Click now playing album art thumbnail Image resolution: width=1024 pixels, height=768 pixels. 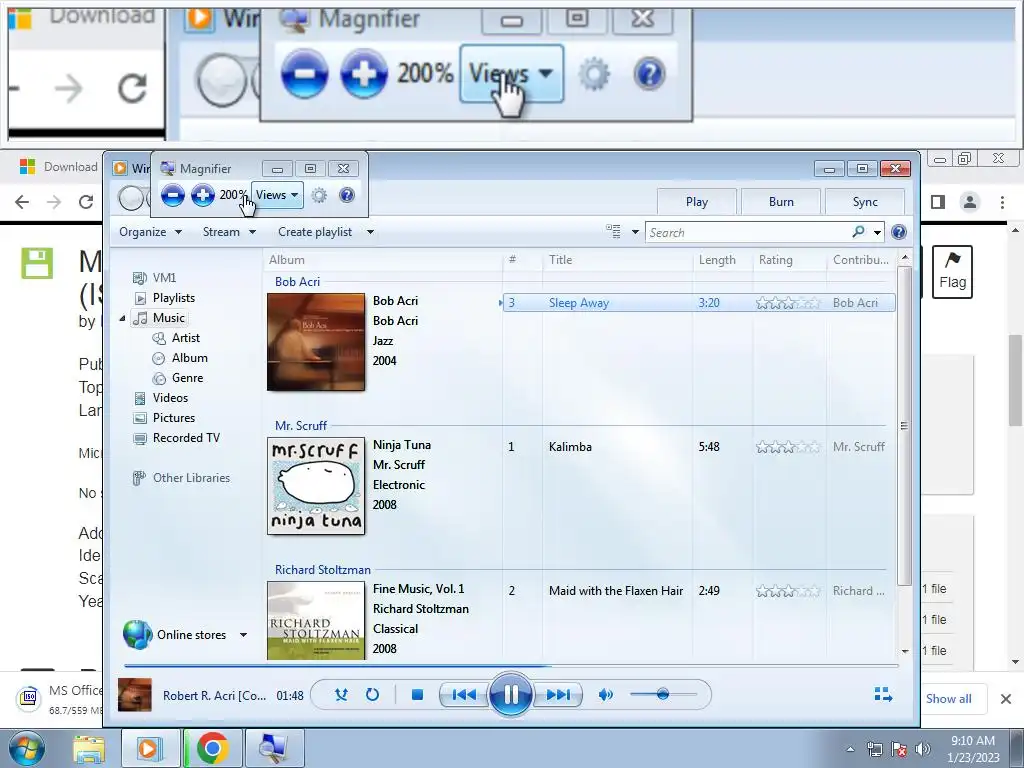coord(135,695)
